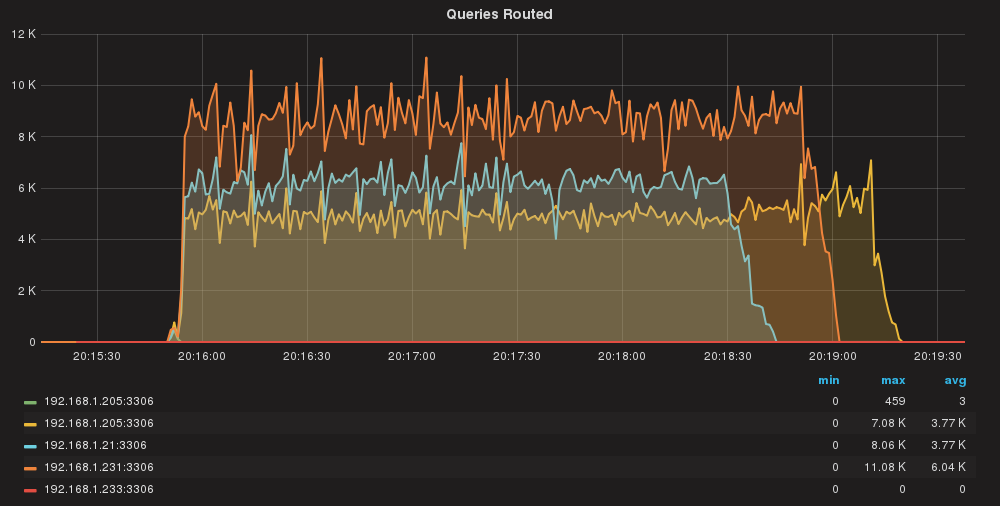
Task: Sort legend by the avg column
Action: click(x=955, y=380)
